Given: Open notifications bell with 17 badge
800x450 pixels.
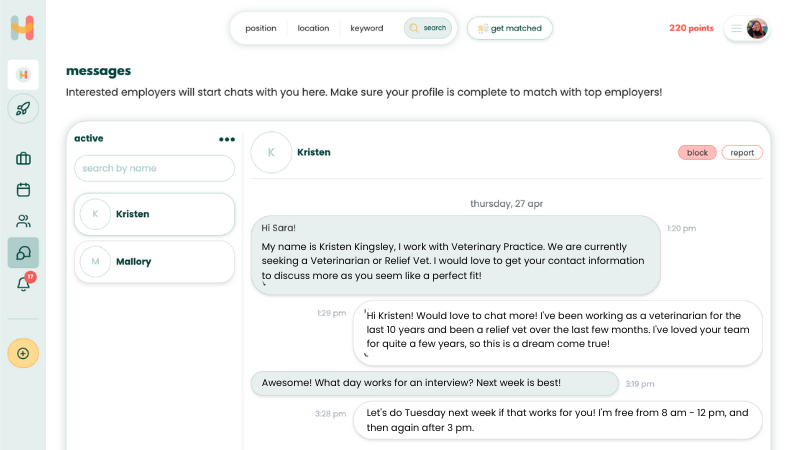Looking at the screenshot, I should click(x=23, y=284).
